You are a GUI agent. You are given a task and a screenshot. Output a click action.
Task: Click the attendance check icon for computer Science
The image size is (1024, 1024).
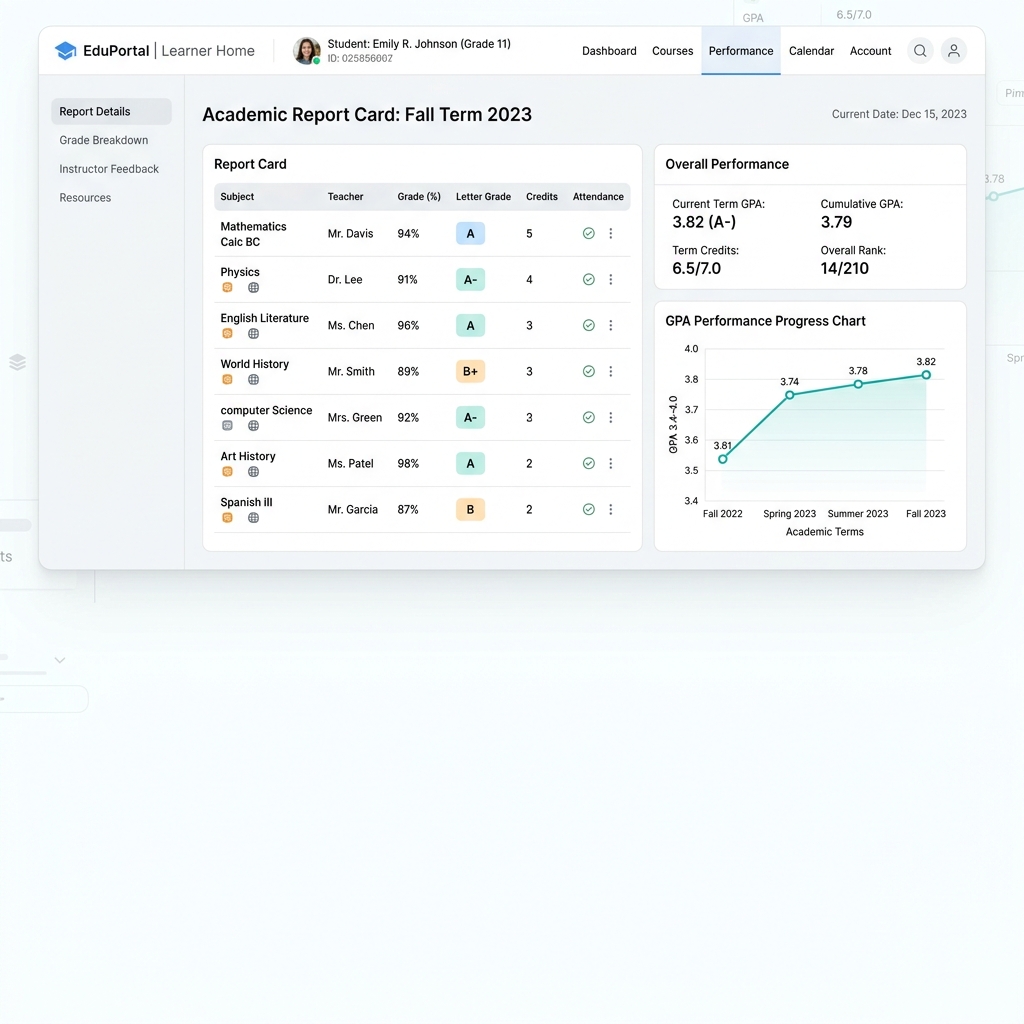(588, 417)
